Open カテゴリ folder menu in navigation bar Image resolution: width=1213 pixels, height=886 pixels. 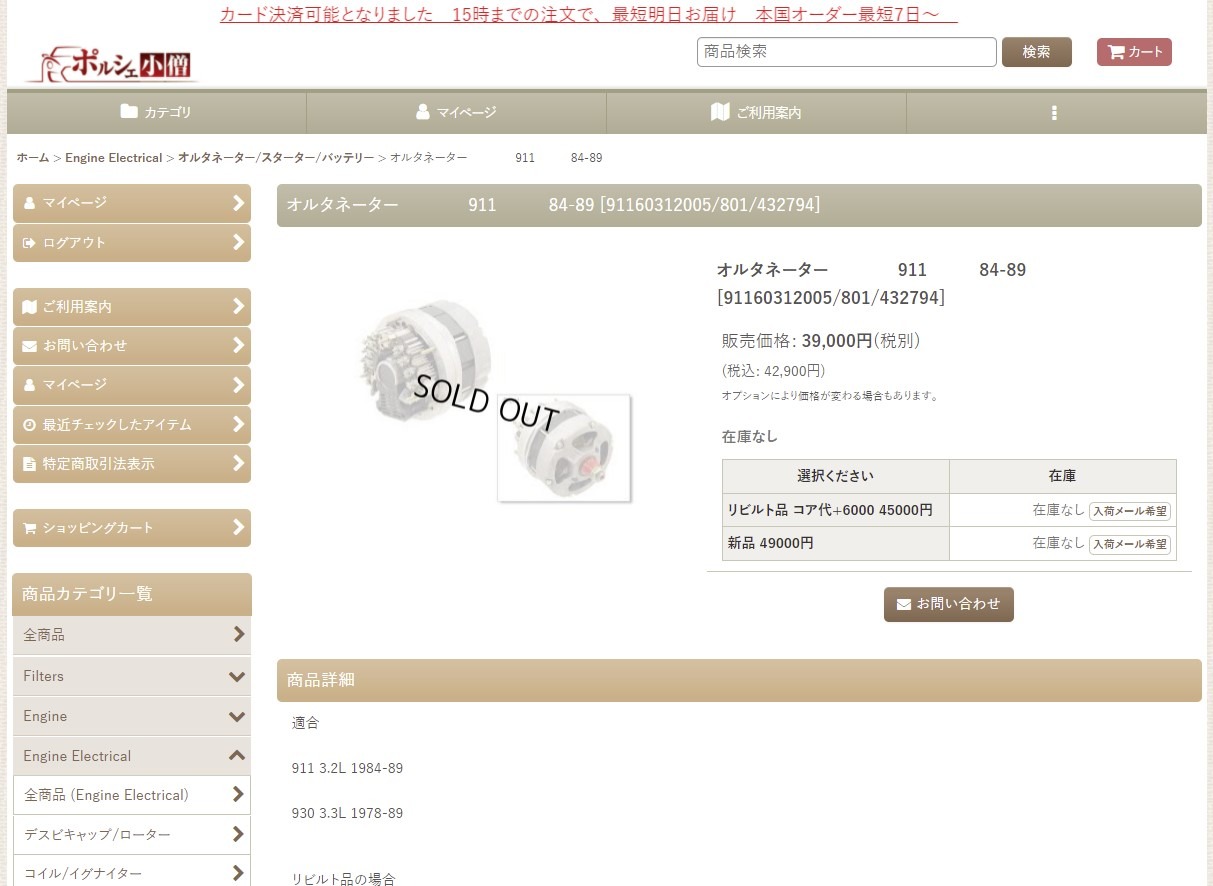pos(156,113)
